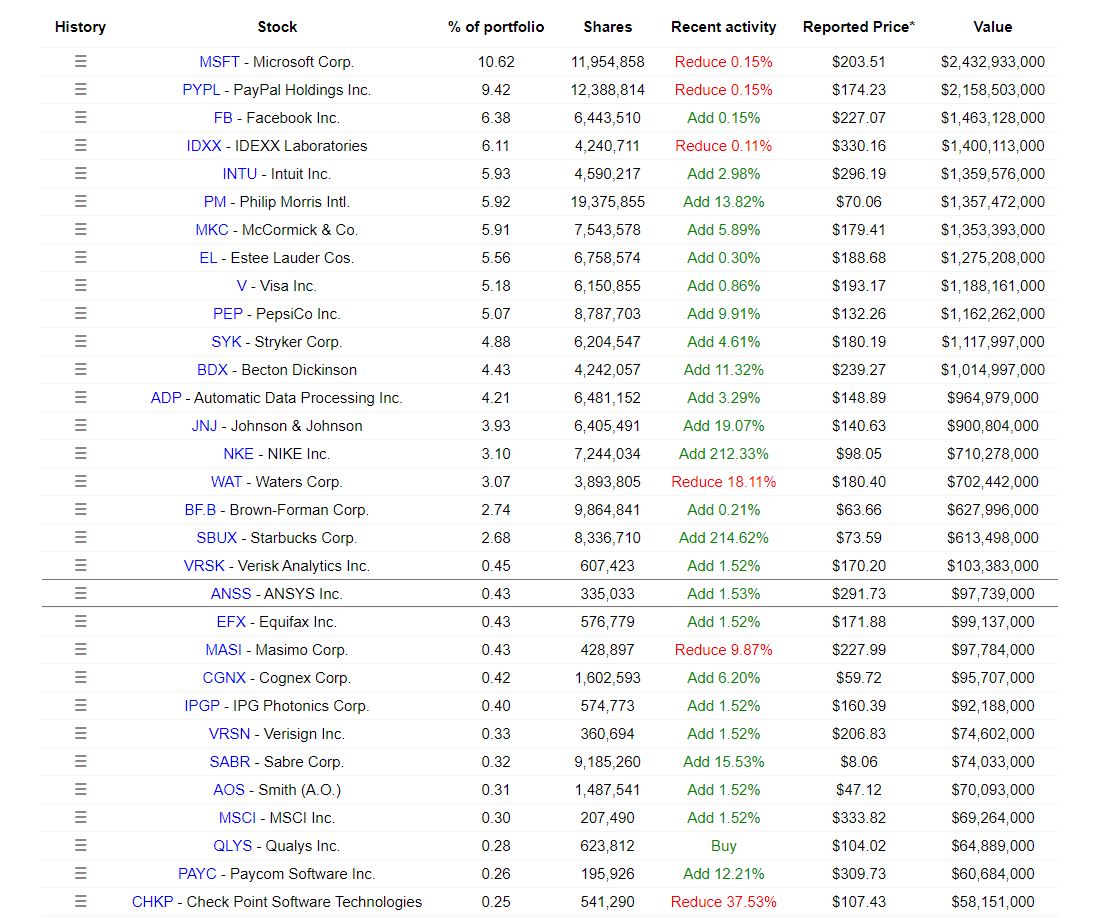Select 'Reduce 9.87%' in Masimo row

[723, 650]
